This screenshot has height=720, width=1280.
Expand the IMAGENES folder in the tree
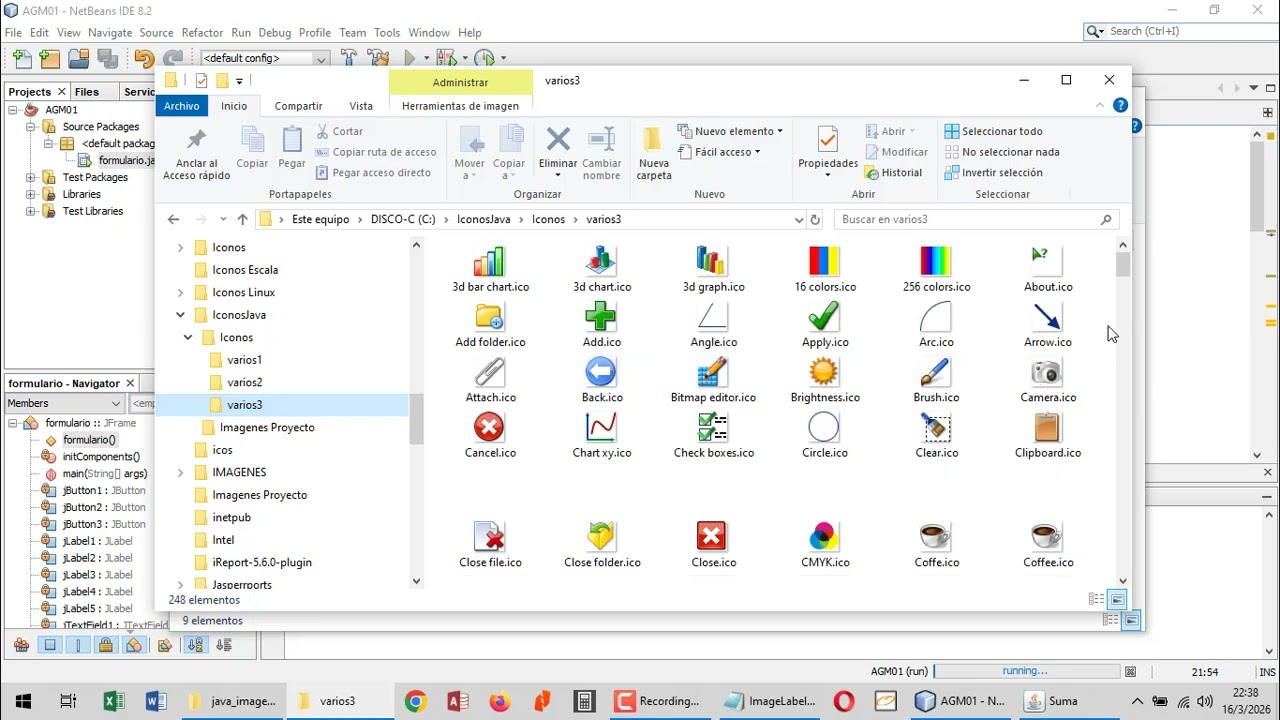[x=180, y=472]
